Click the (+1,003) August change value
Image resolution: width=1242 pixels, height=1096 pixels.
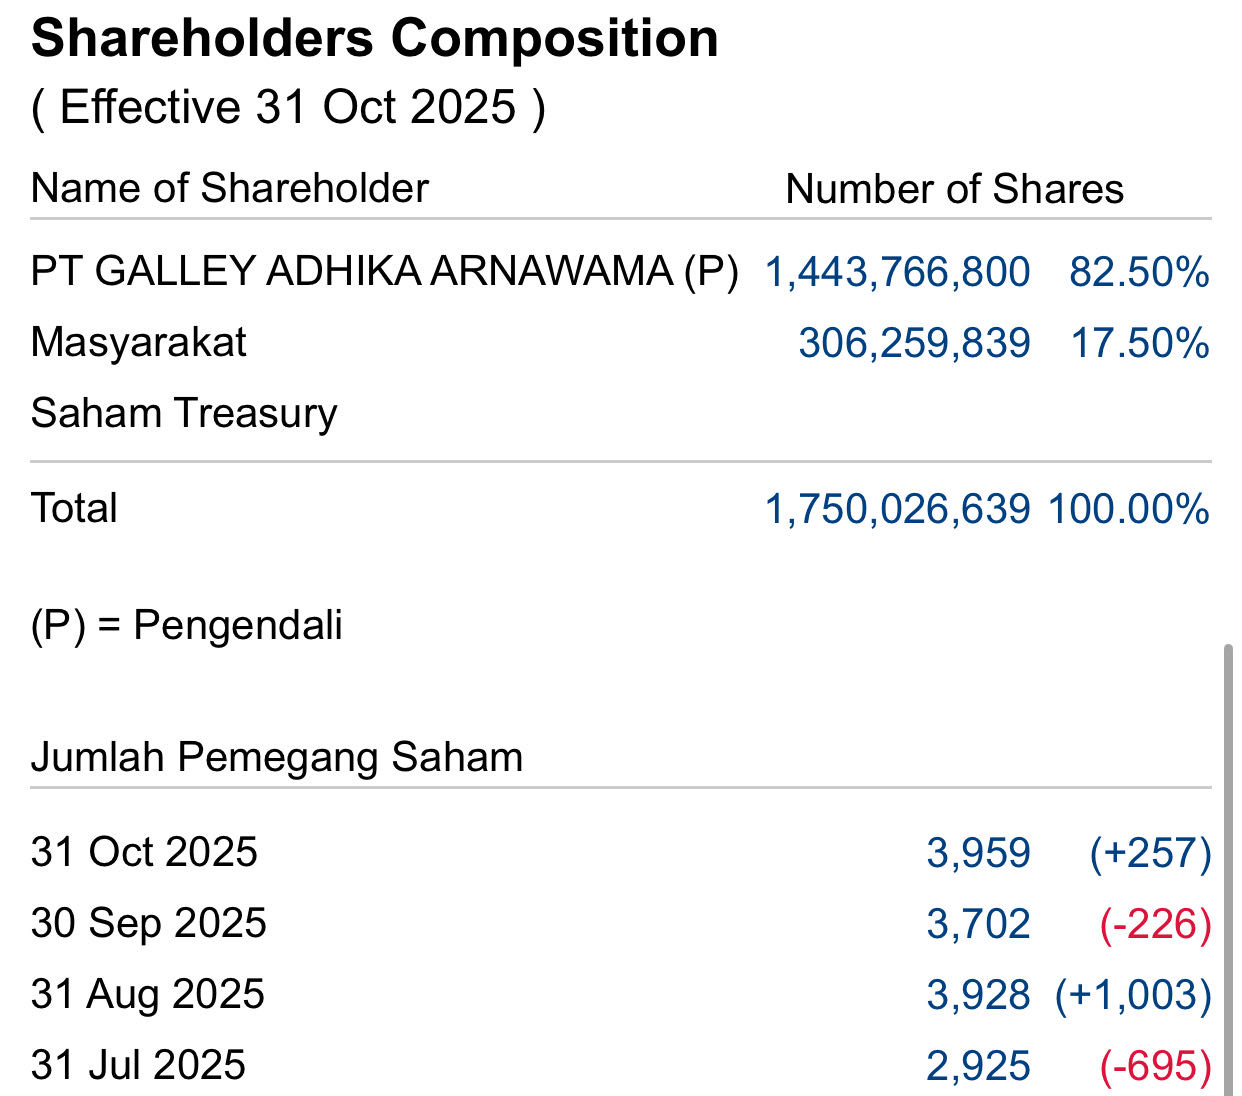tap(1133, 995)
